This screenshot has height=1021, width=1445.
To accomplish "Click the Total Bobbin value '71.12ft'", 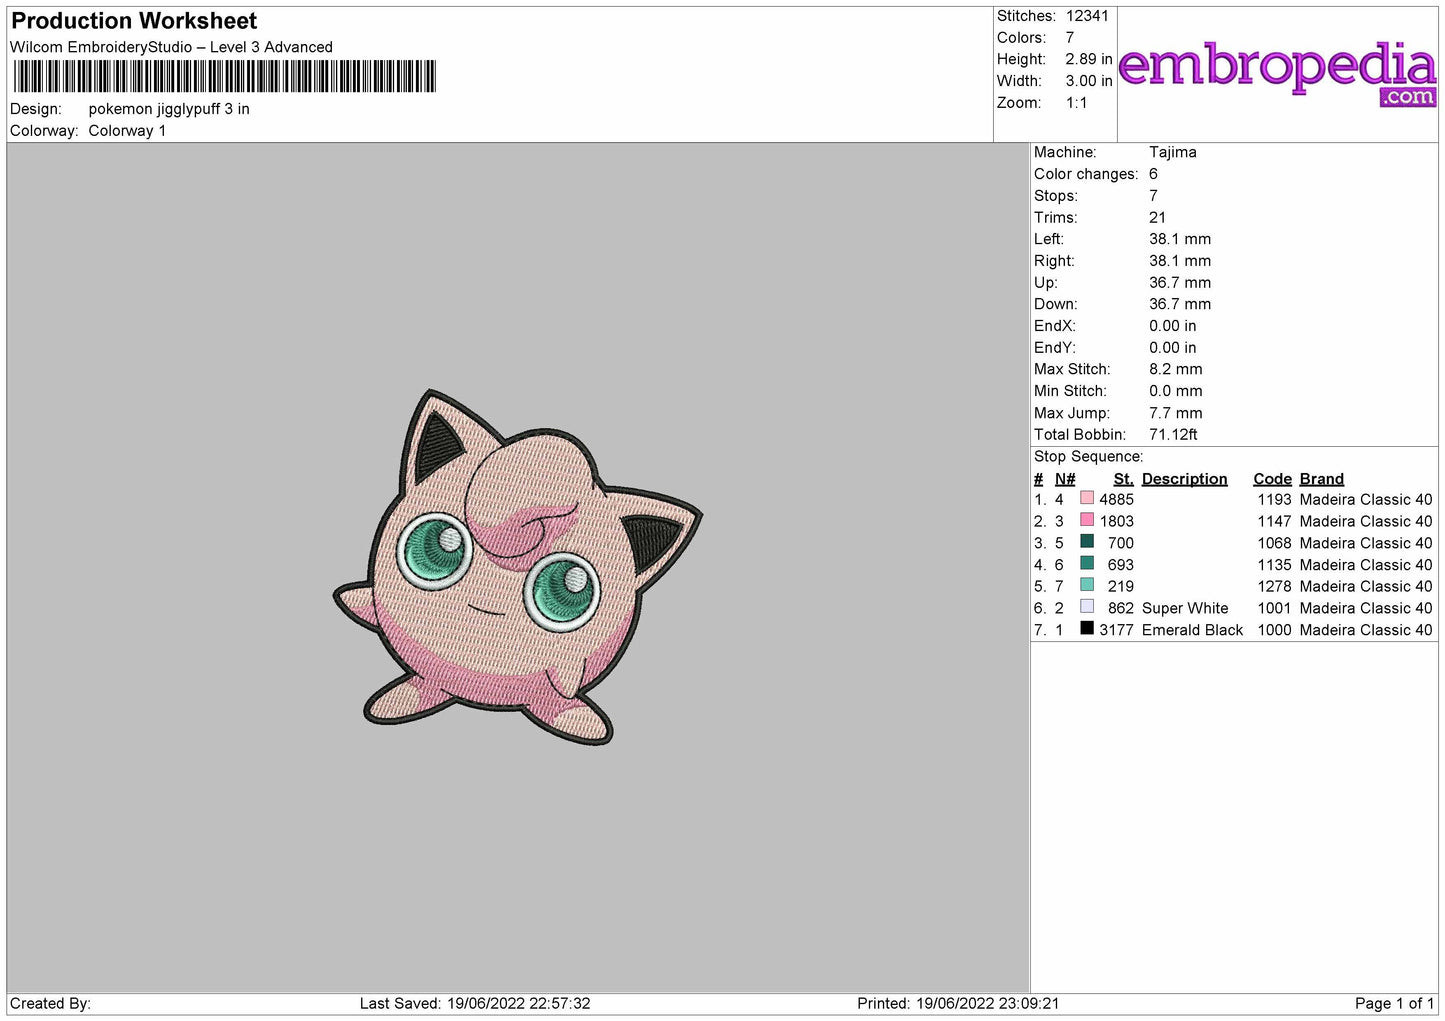I will tap(1173, 434).
